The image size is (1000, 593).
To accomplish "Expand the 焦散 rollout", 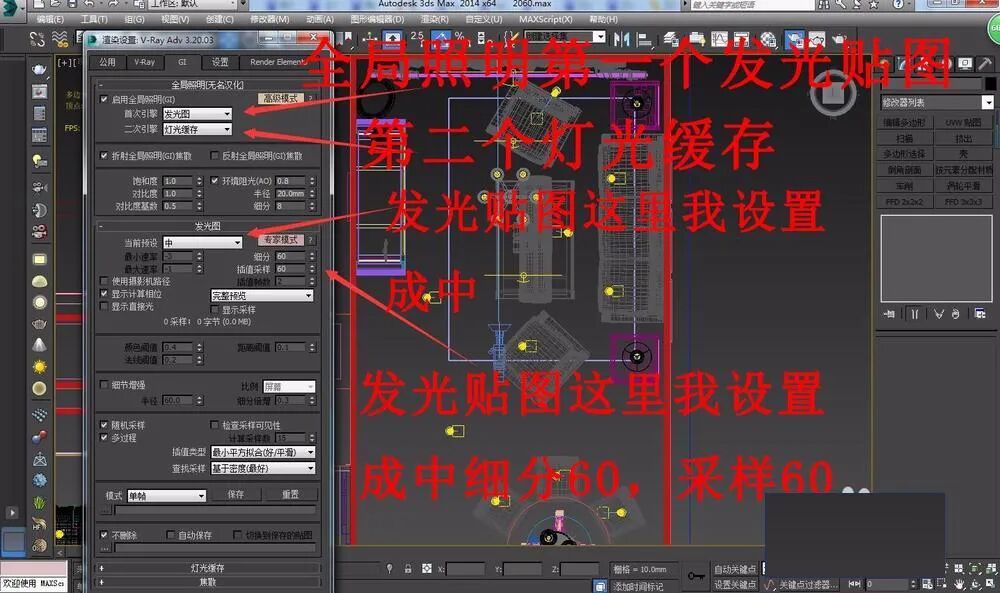I will coord(207,582).
